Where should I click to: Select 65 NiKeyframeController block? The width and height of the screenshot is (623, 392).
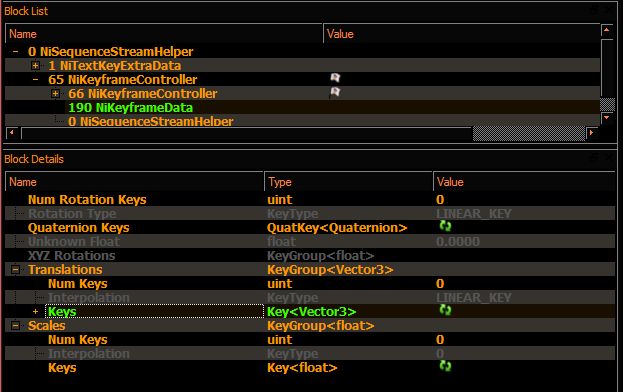(122, 79)
